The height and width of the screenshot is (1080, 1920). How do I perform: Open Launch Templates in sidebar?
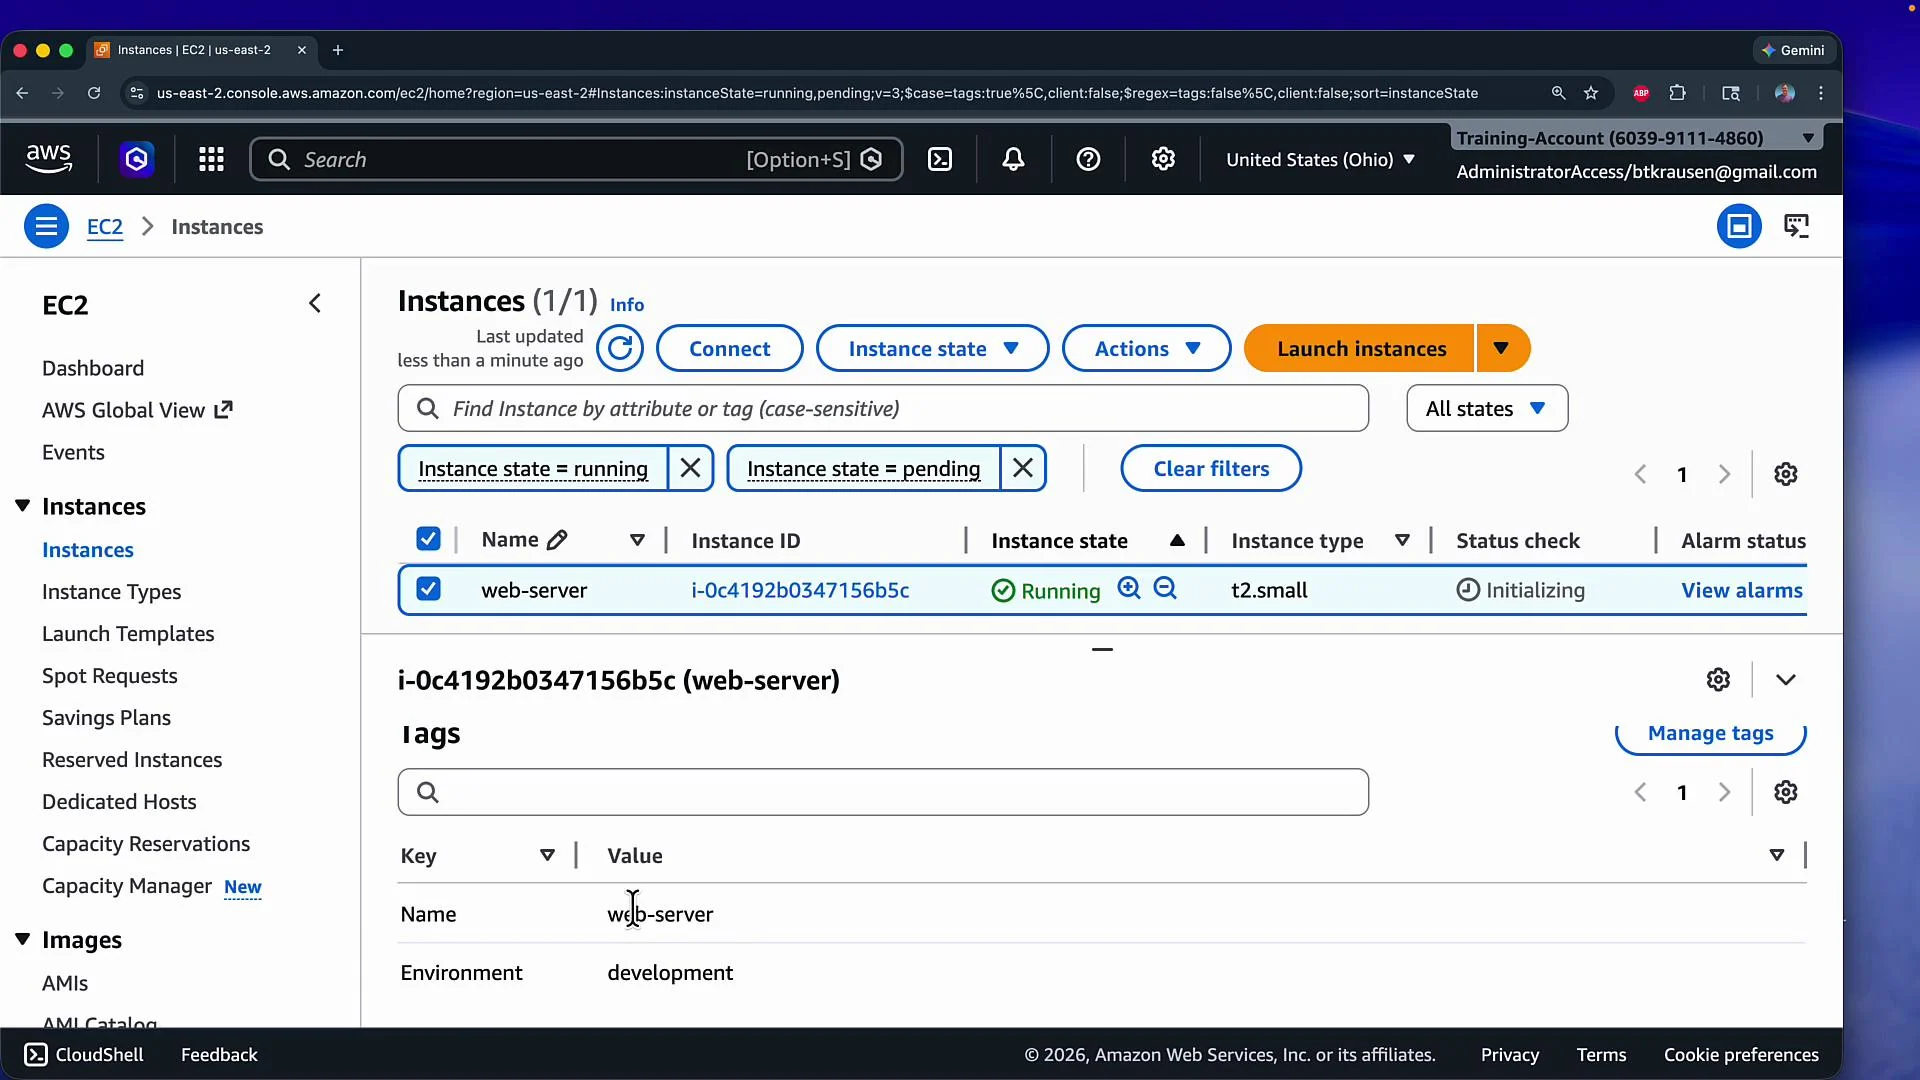[128, 634]
